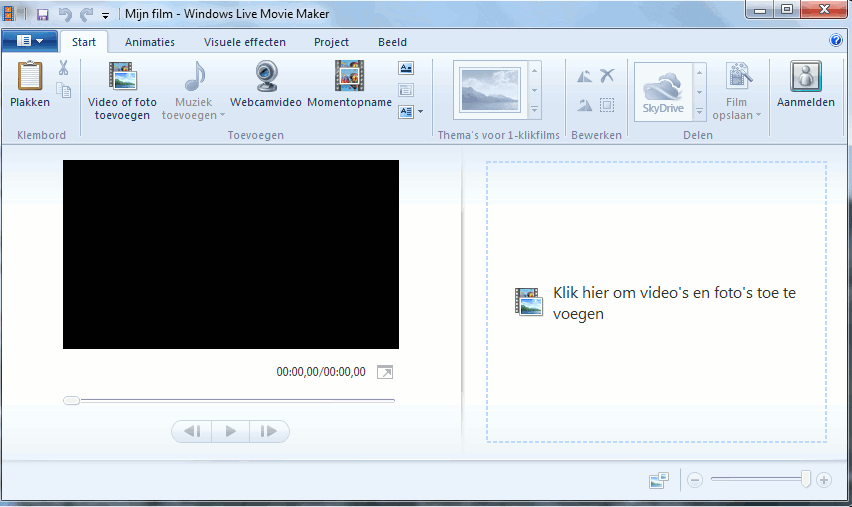Image resolution: width=852 pixels, height=507 pixels.
Task: Click the remove X icon in Bewerken
Action: tap(607, 76)
